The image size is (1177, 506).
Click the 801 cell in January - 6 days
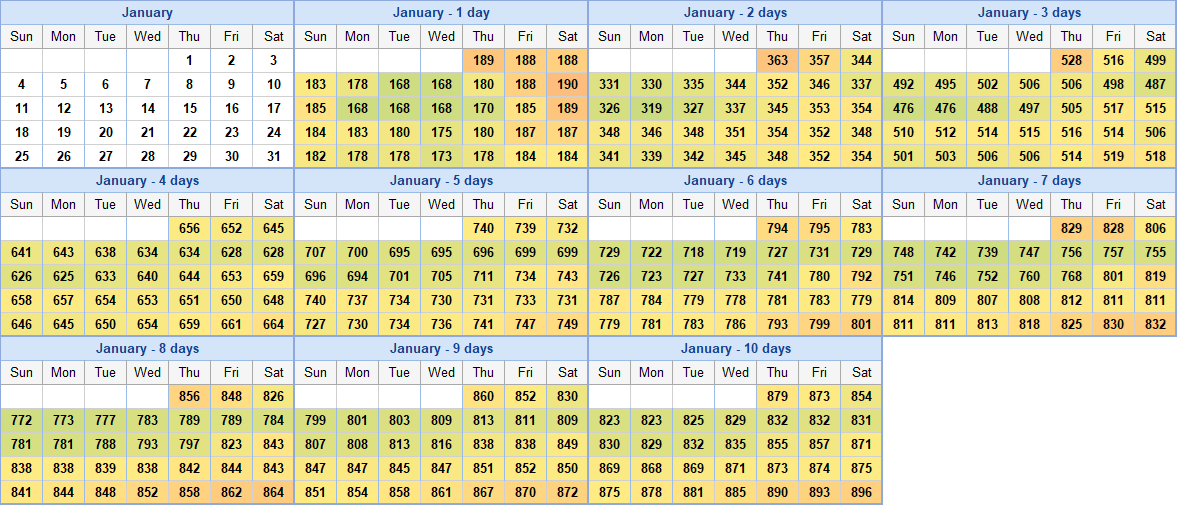[x=861, y=324]
